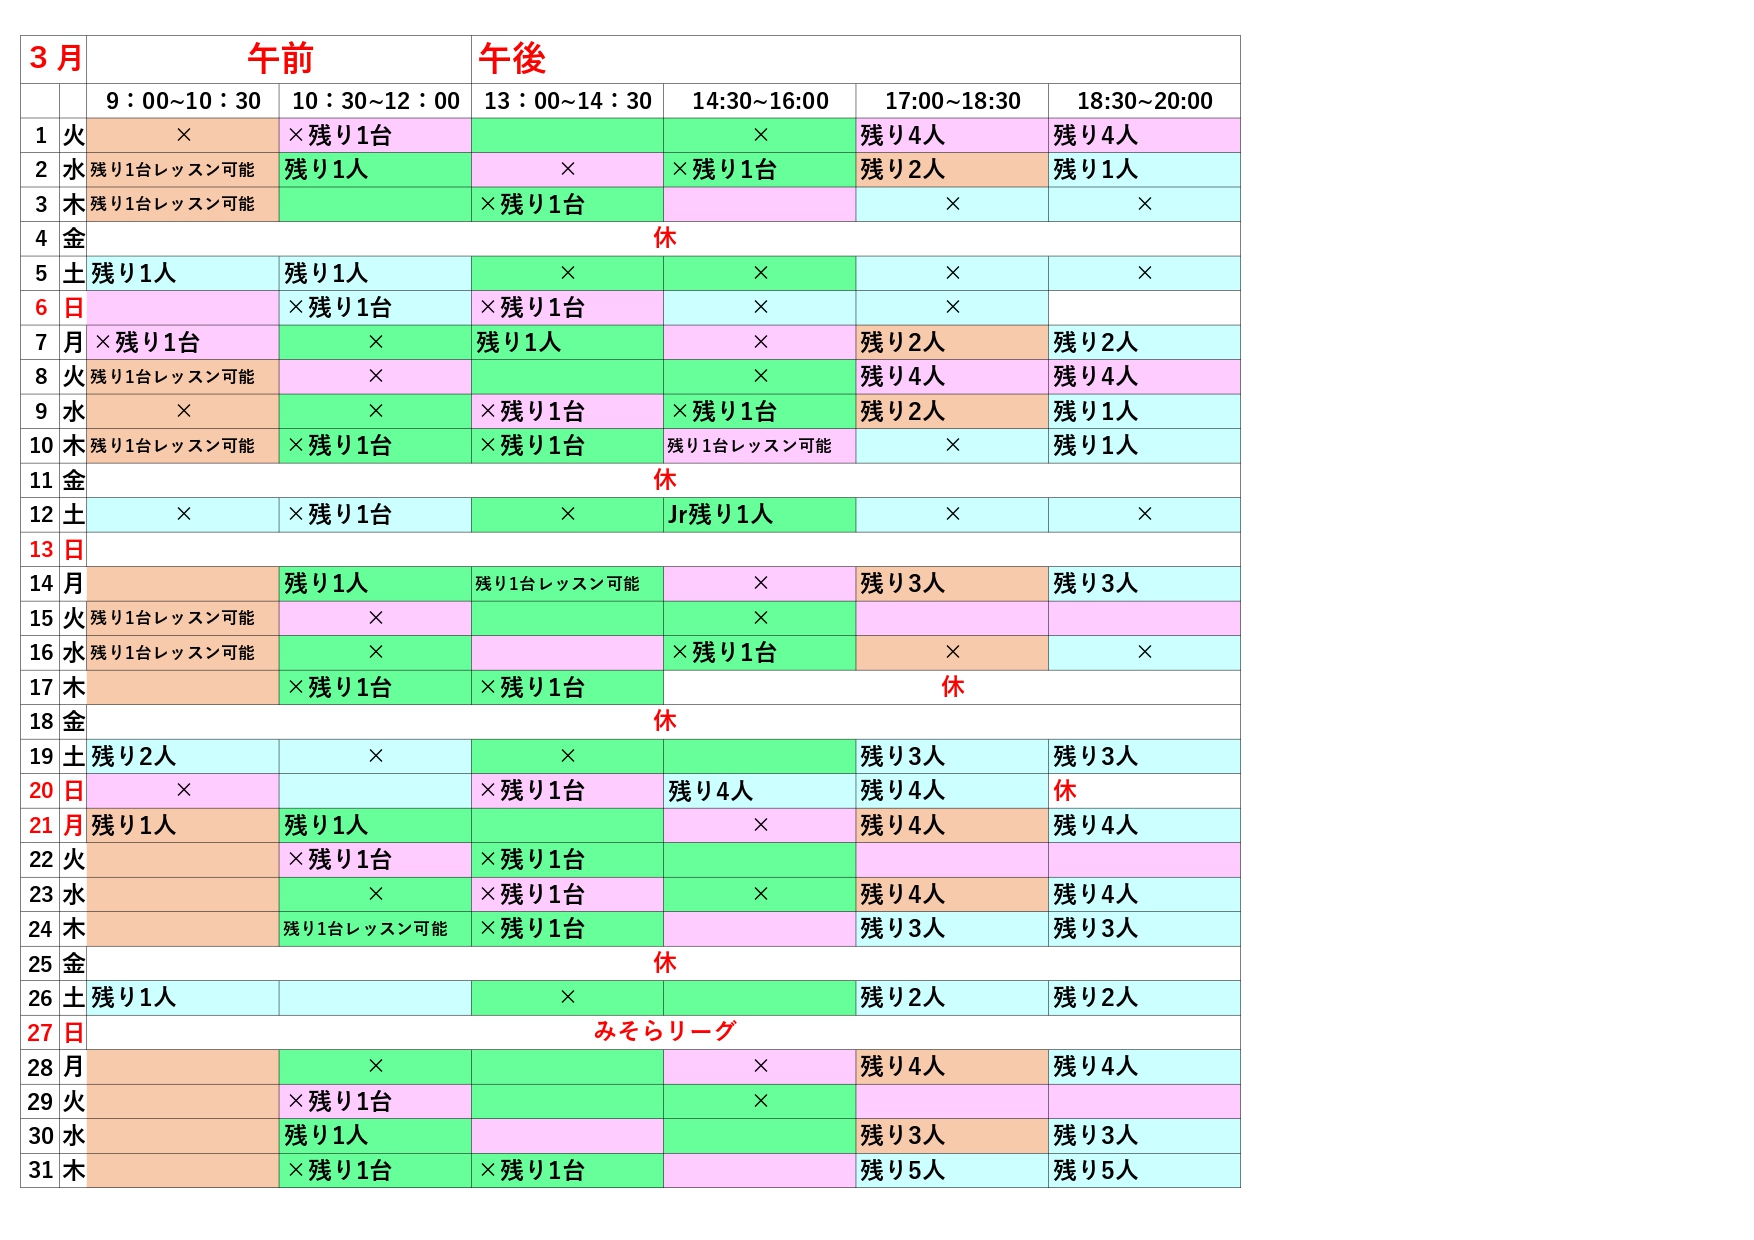Click the red "21 月" date label

pyautogui.click(x=56, y=825)
